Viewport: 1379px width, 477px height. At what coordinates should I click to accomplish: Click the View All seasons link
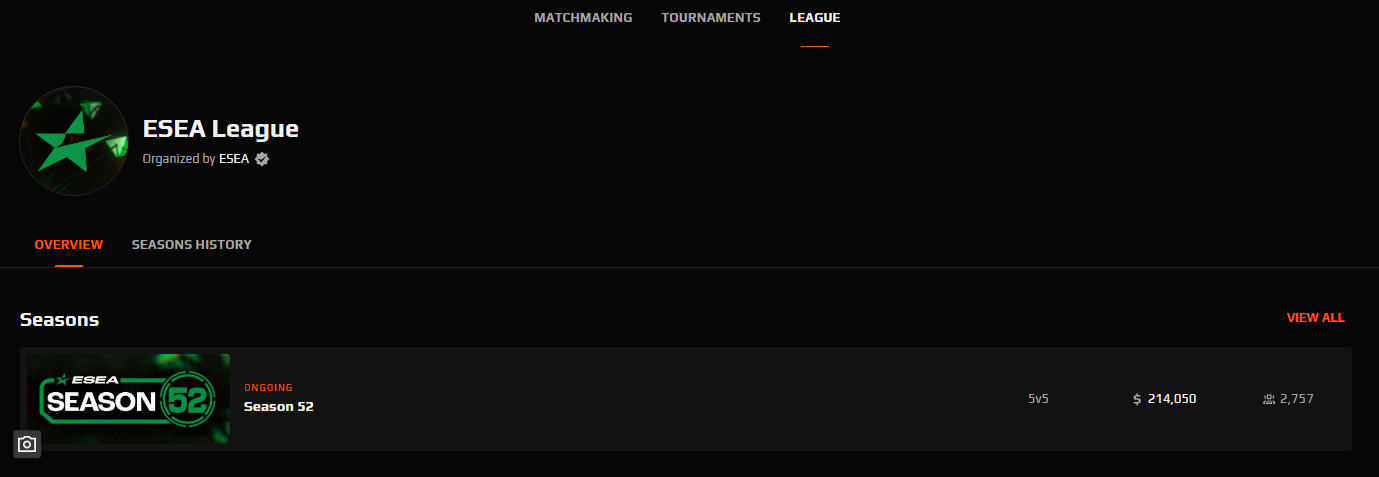point(1316,318)
